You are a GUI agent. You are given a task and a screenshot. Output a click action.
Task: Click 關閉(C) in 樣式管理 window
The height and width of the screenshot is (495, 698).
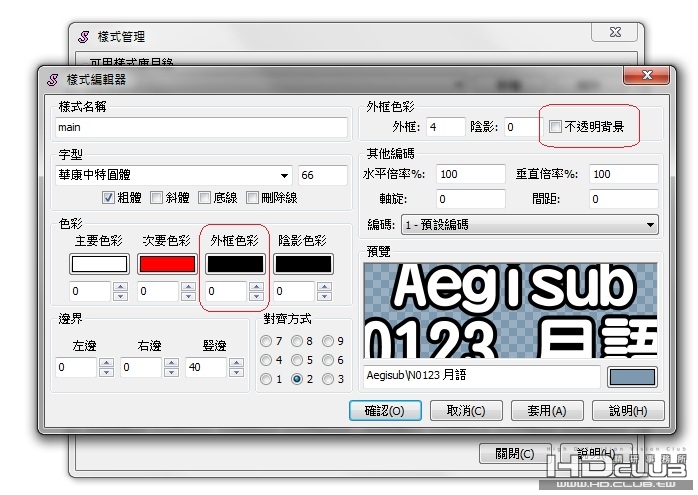tap(515, 454)
